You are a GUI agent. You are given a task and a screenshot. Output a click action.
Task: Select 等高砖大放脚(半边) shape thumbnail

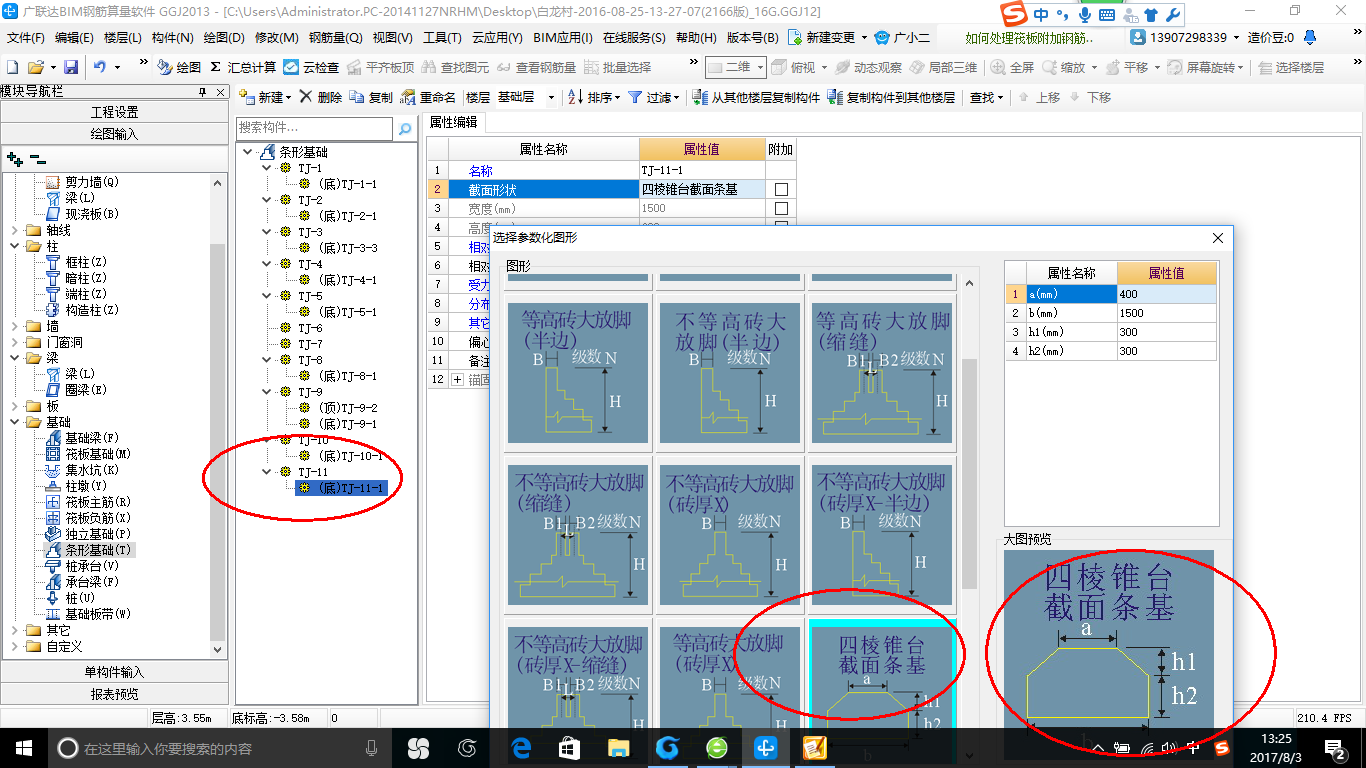[577, 373]
